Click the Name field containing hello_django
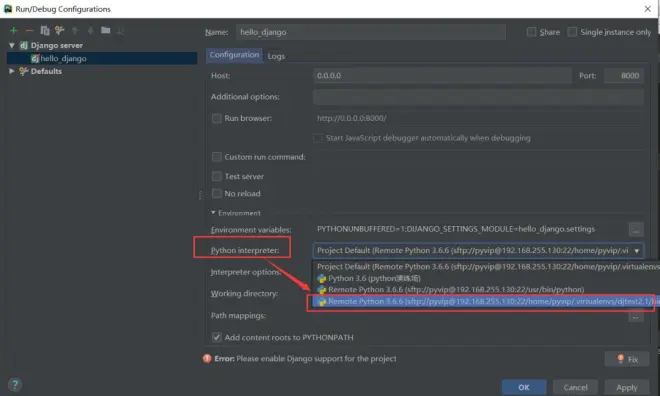The image size is (660, 396). [371, 32]
